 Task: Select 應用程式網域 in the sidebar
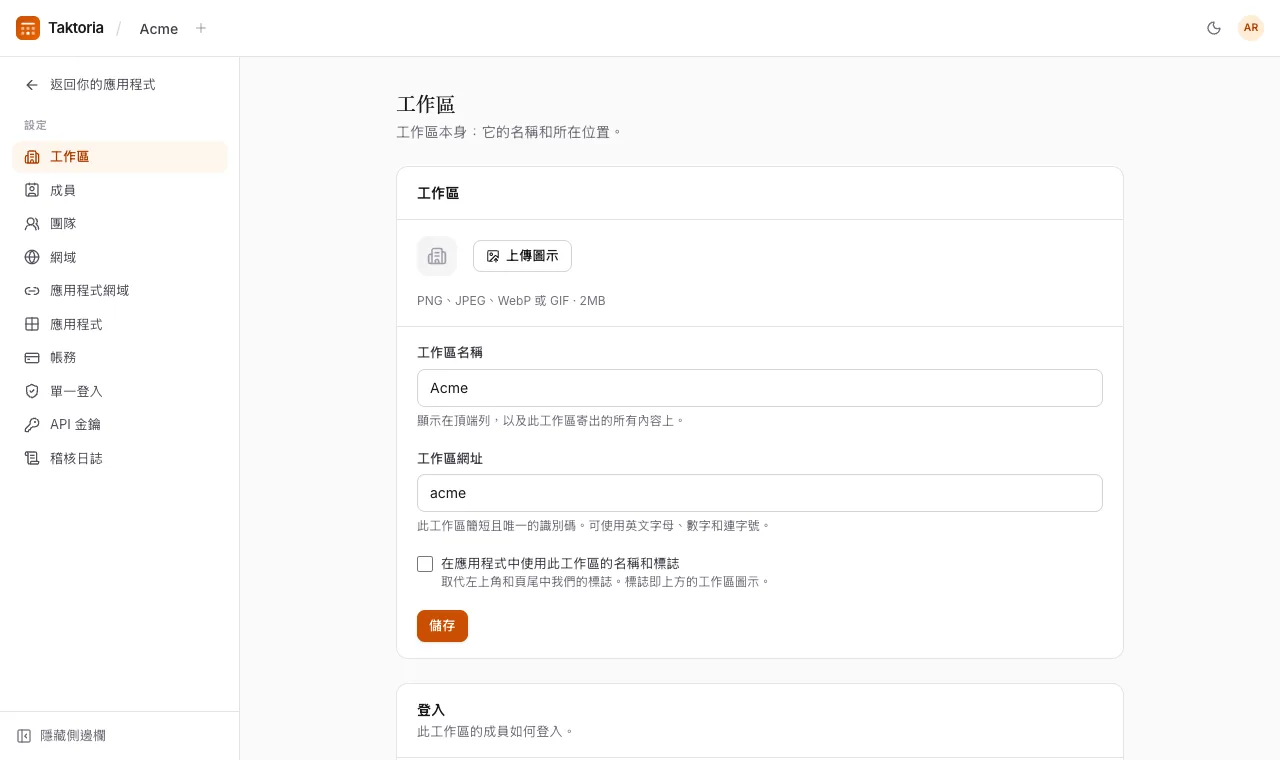click(x=120, y=291)
